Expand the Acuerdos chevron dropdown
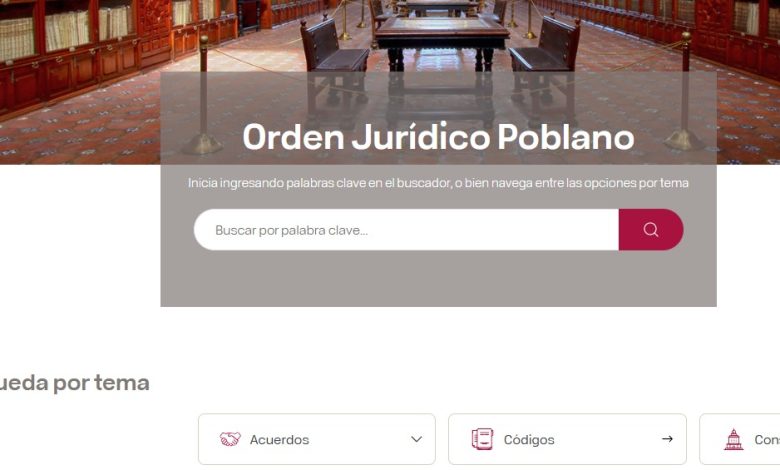780x470 pixels. [x=416, y=439]
